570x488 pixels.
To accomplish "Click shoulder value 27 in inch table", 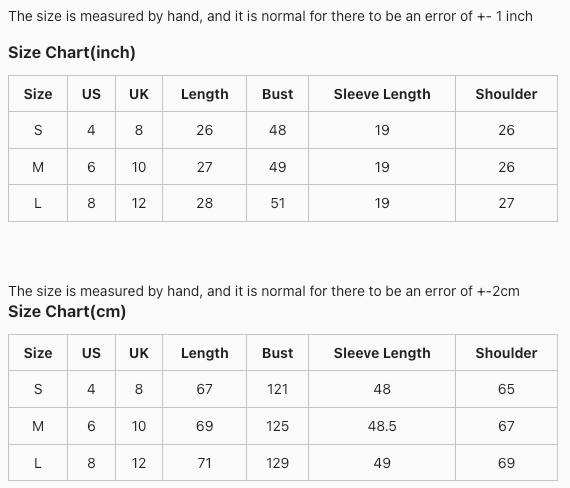I will (x=506, y=203).
